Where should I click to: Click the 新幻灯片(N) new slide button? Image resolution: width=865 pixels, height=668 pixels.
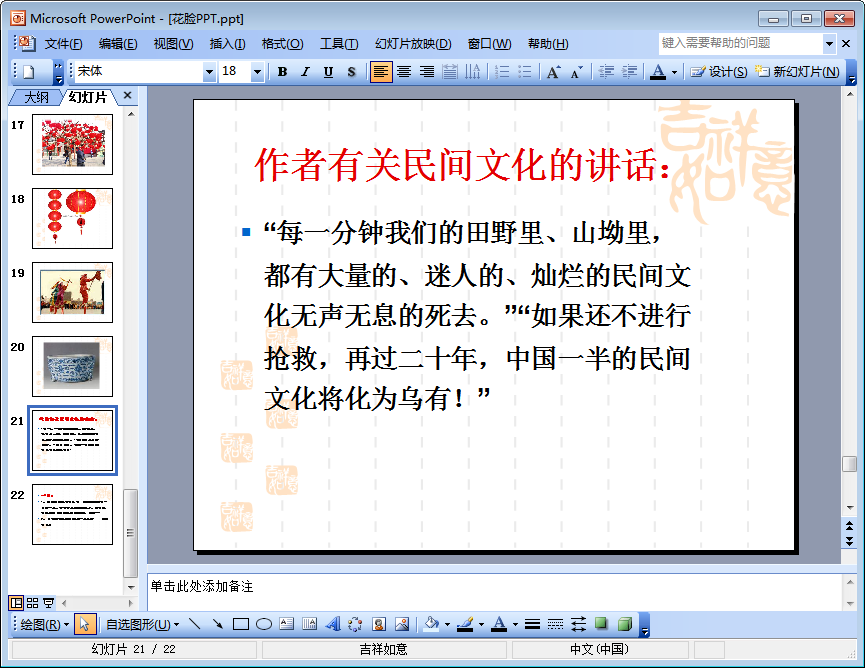798,72
